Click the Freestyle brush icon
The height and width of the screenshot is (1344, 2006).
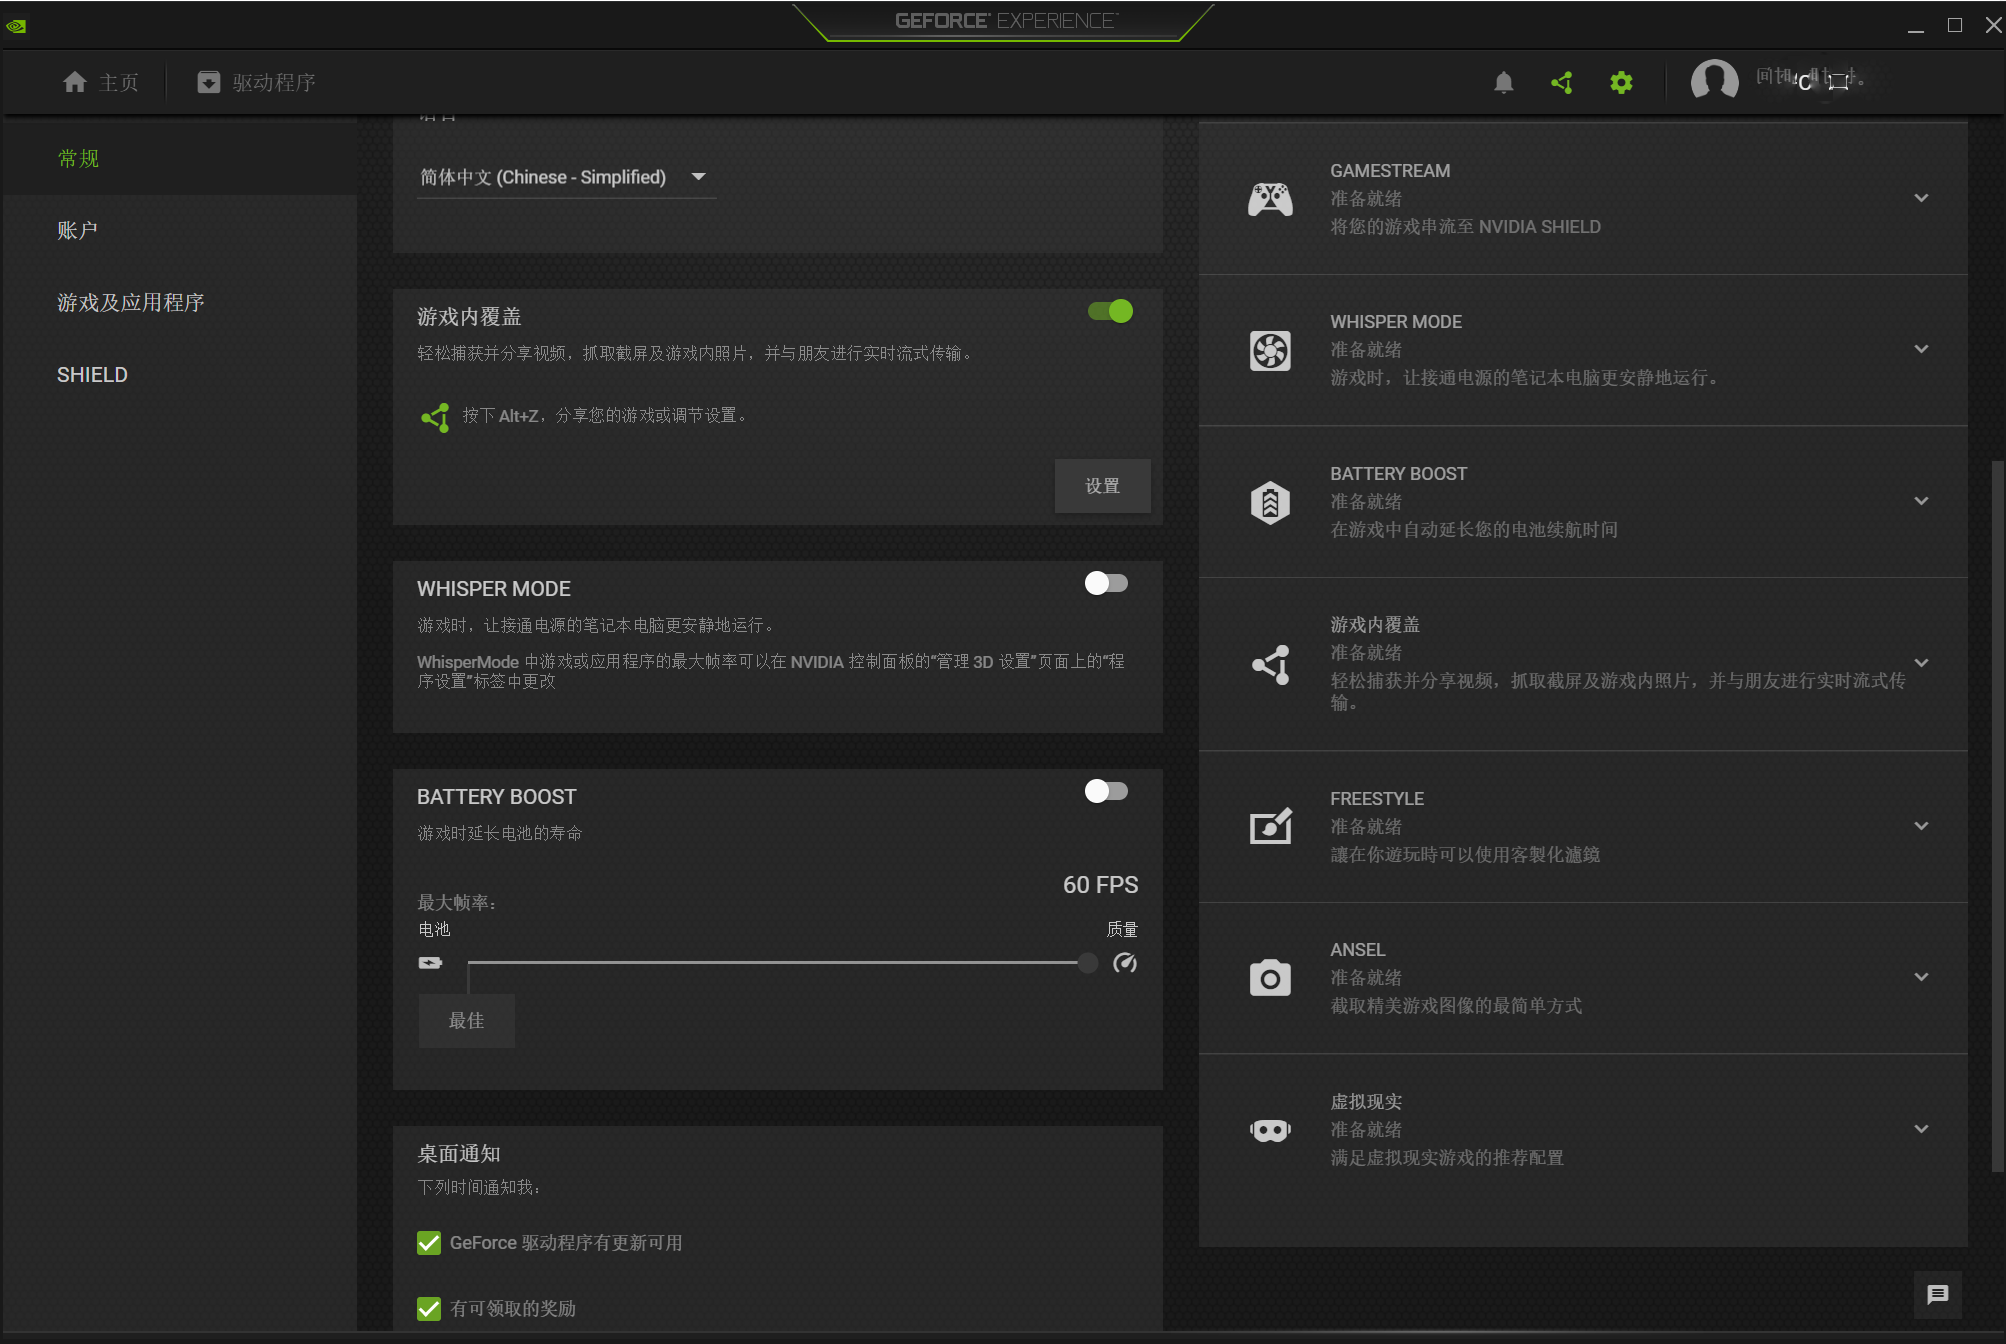[x=1270, y=826]
